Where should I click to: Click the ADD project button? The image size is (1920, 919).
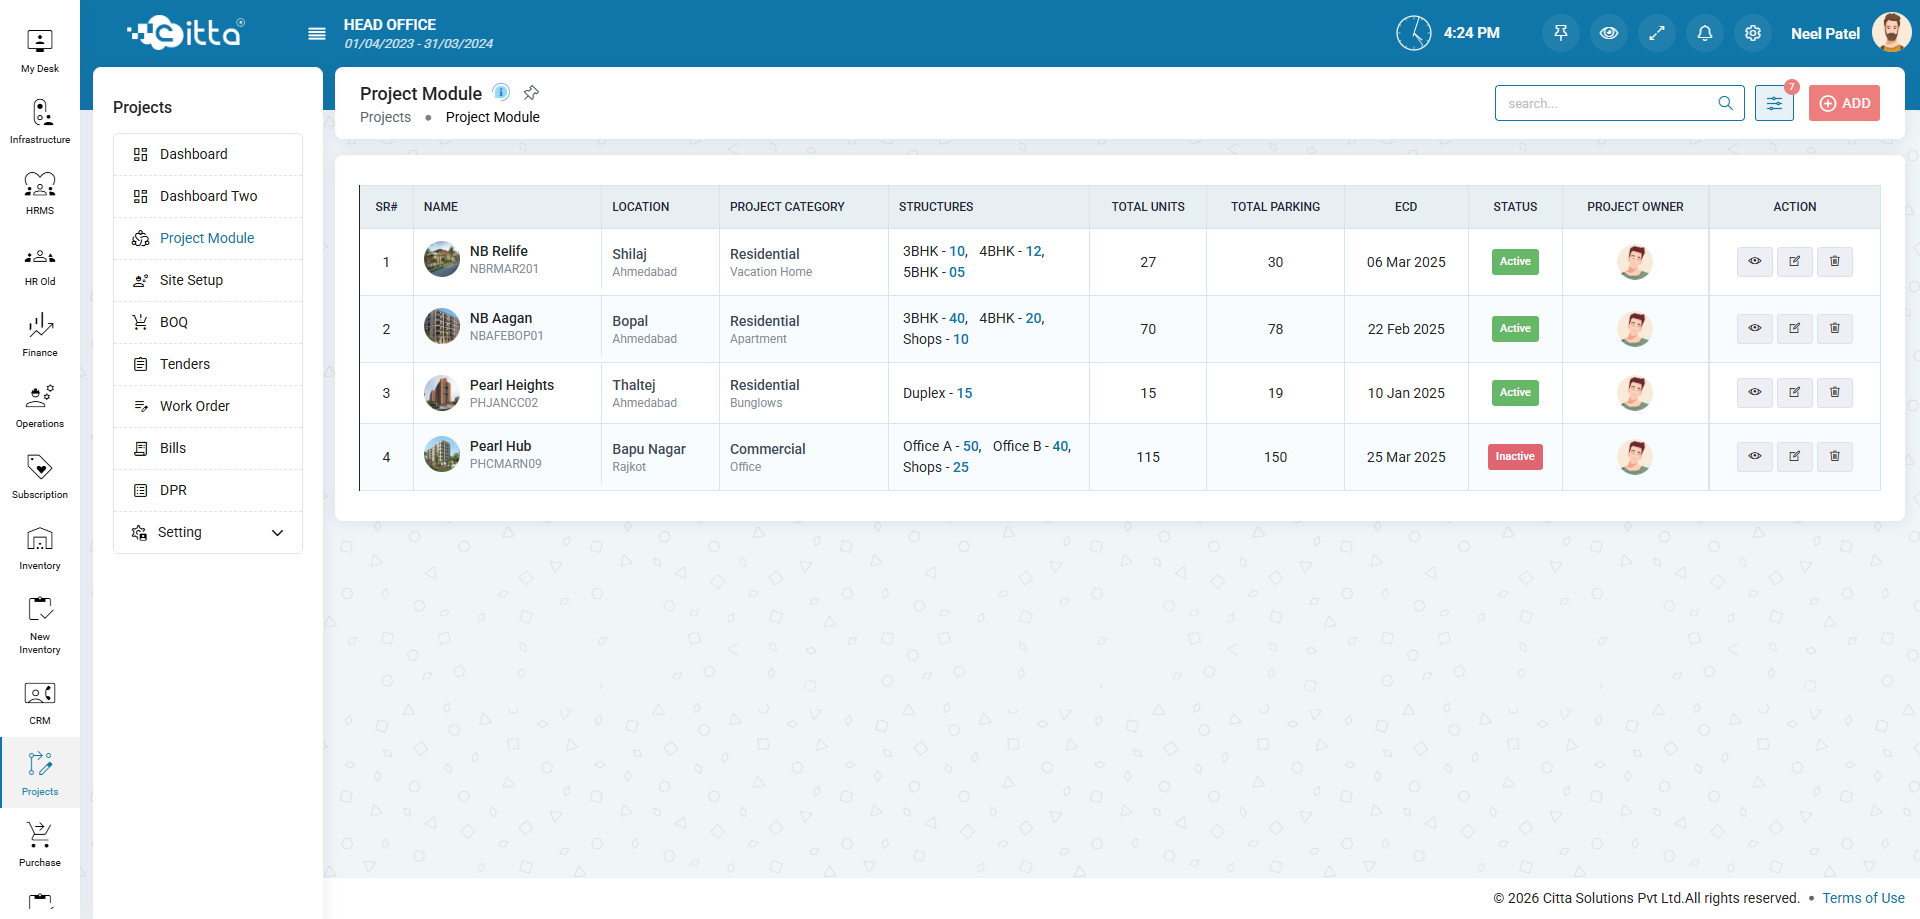(x=1844, y=103)
